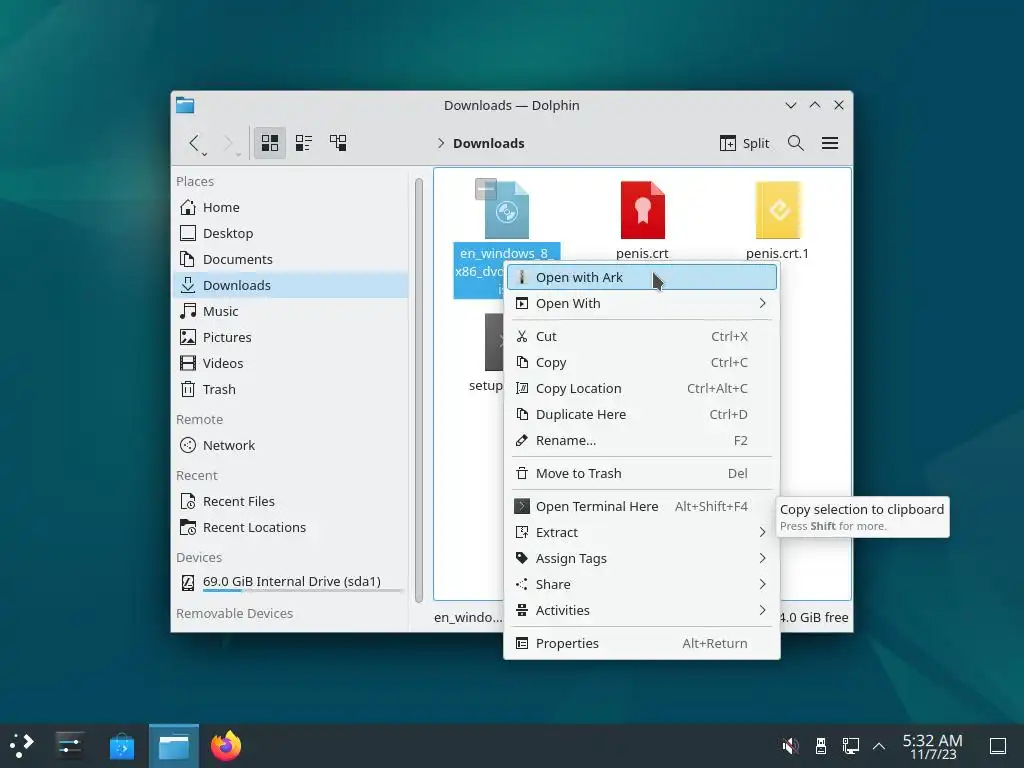Image resolution: width=1024 pixels, height=768 pixels.
Task: Open Documents in Places panel
Action: point(291,259)
